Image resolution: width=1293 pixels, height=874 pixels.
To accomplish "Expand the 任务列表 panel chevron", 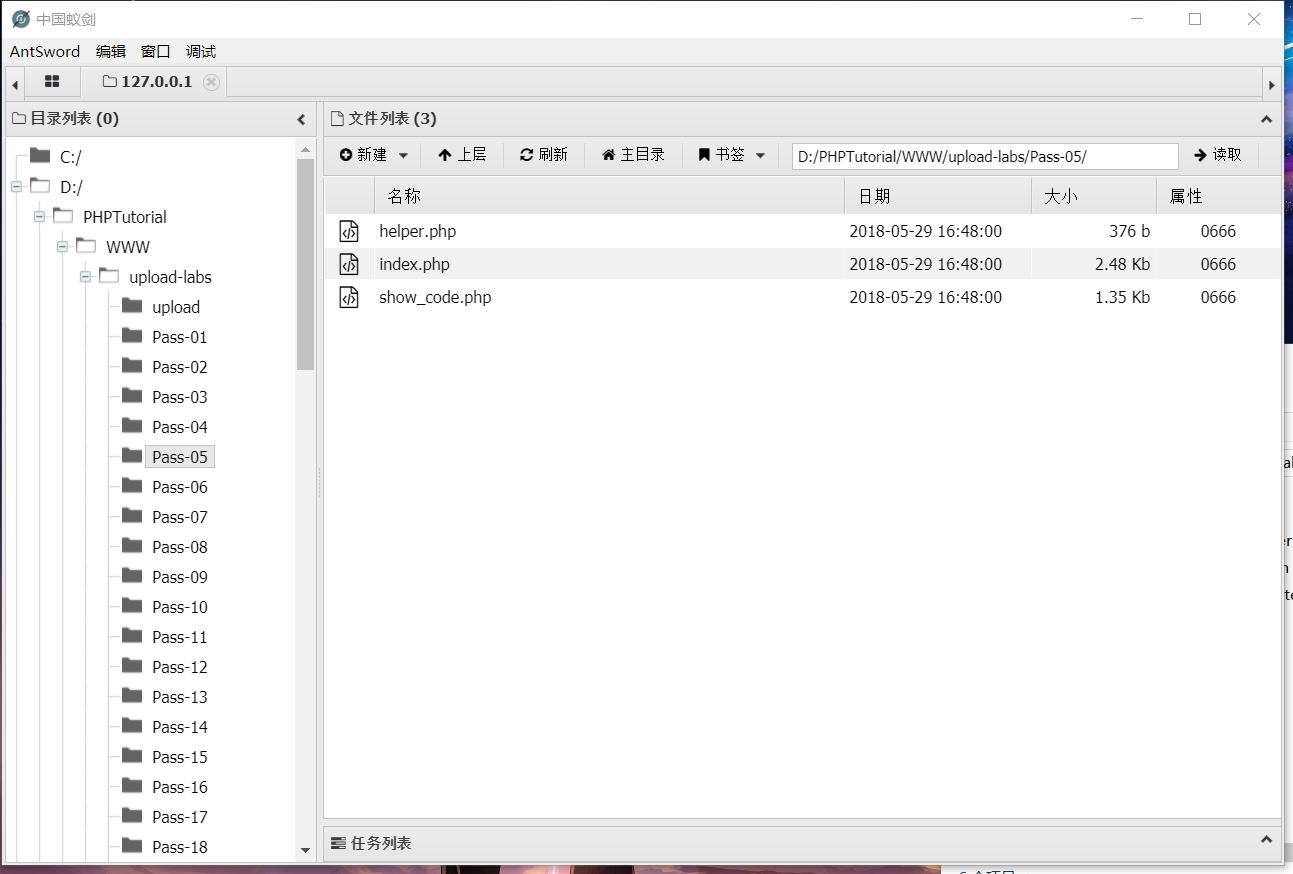I will 1266,840.
